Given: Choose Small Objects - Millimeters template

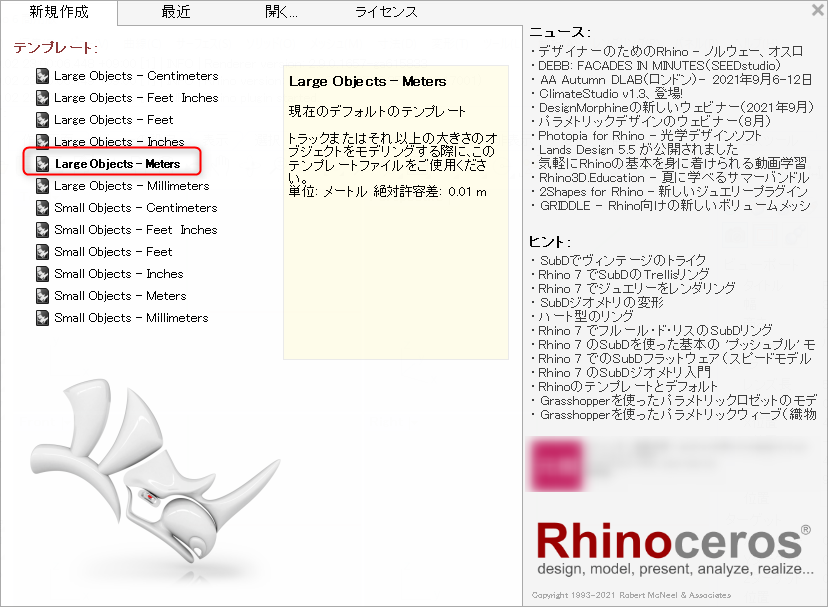Looking at the screenshot, I should (131, 318).
